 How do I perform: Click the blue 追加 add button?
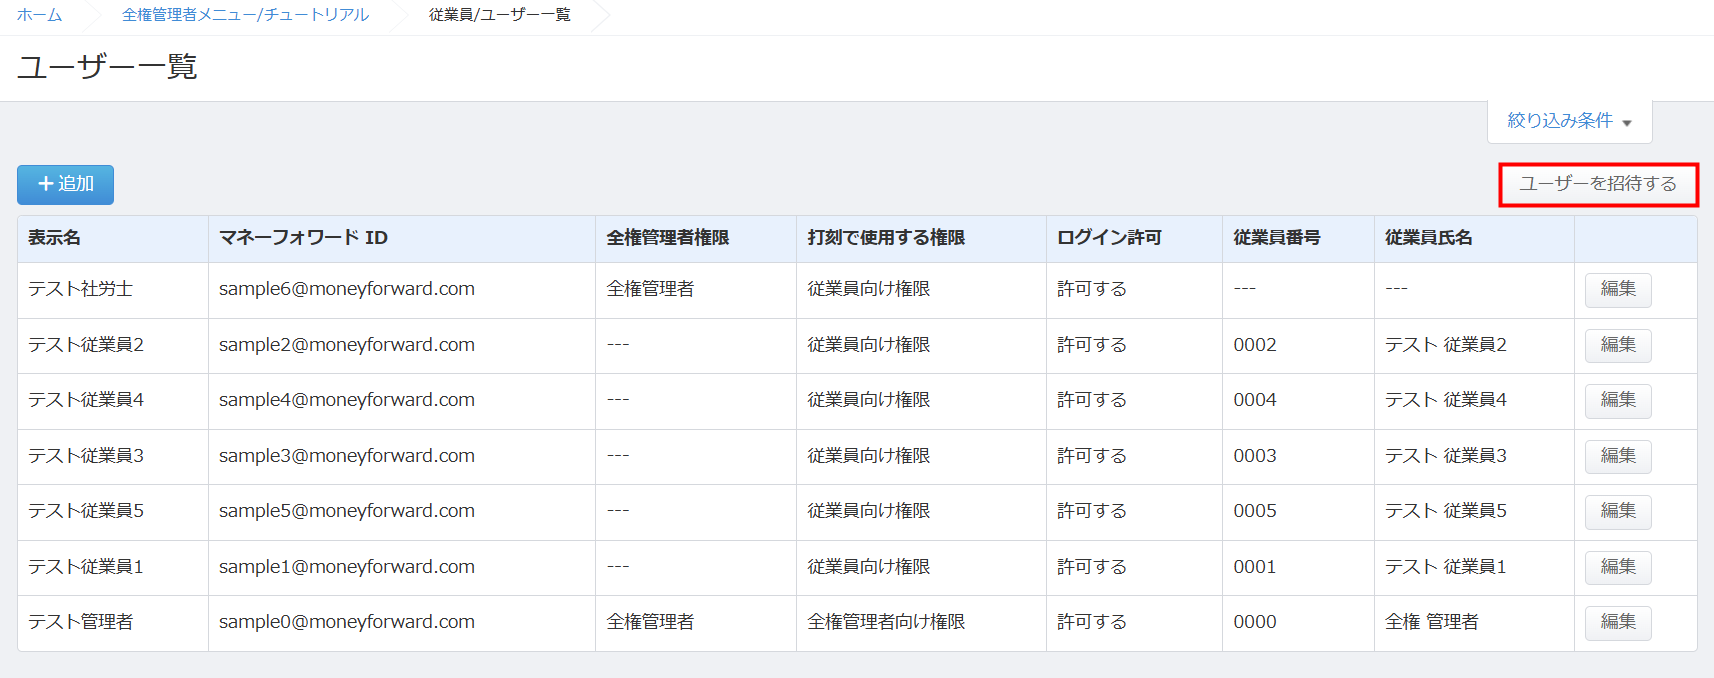65,184
